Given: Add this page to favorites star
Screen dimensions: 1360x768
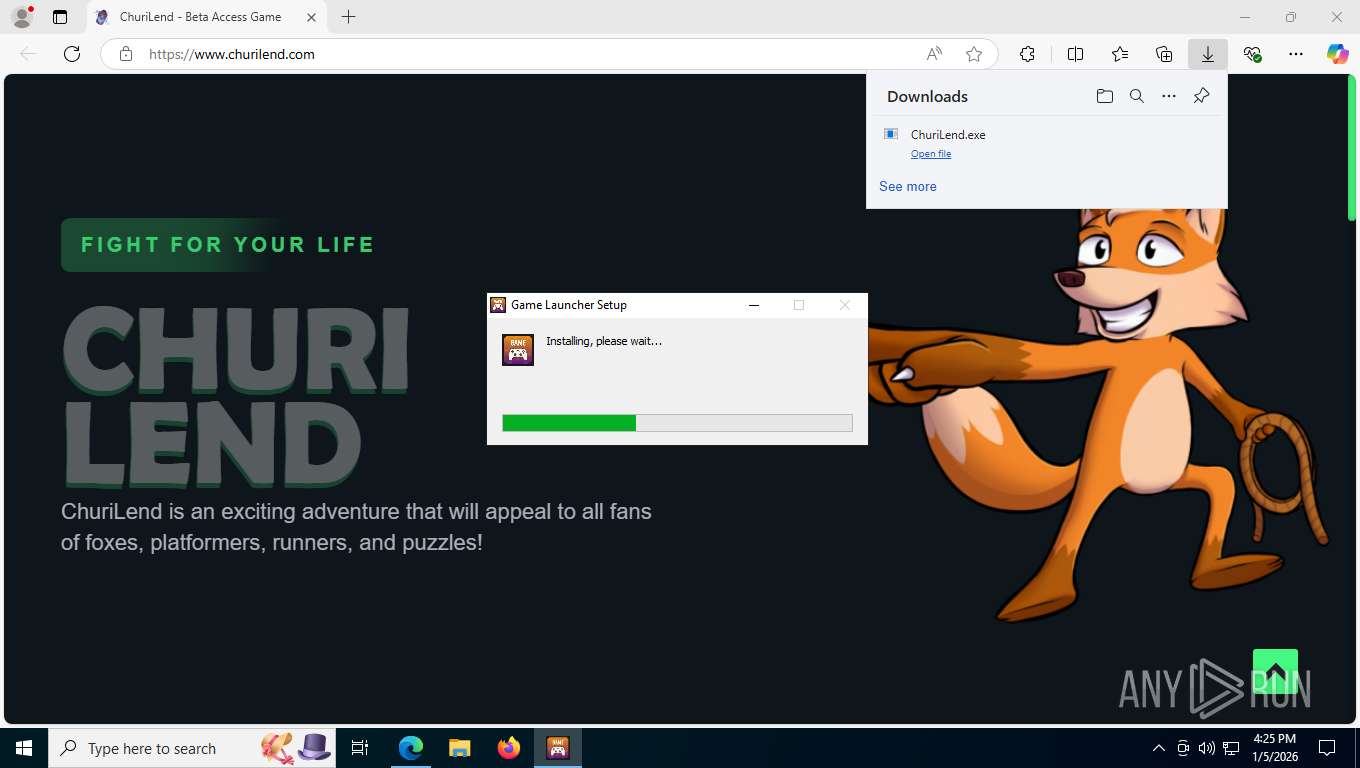Looking at the screenshot, I should pyautogui.click(x=974, y=54).
